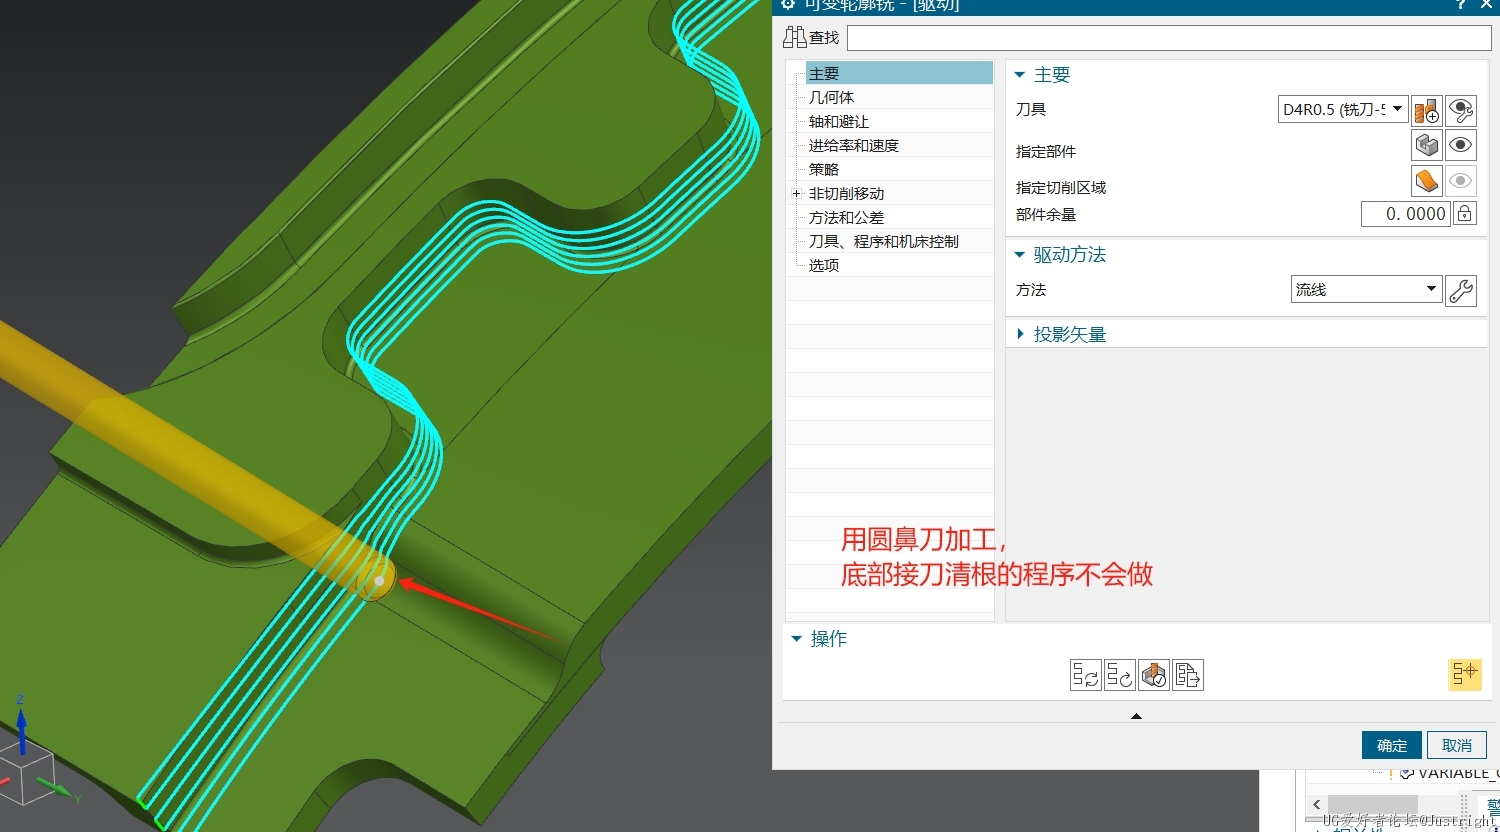
Task: Select 非切削移动 in the navigation tree
Action: click(847, 193)
